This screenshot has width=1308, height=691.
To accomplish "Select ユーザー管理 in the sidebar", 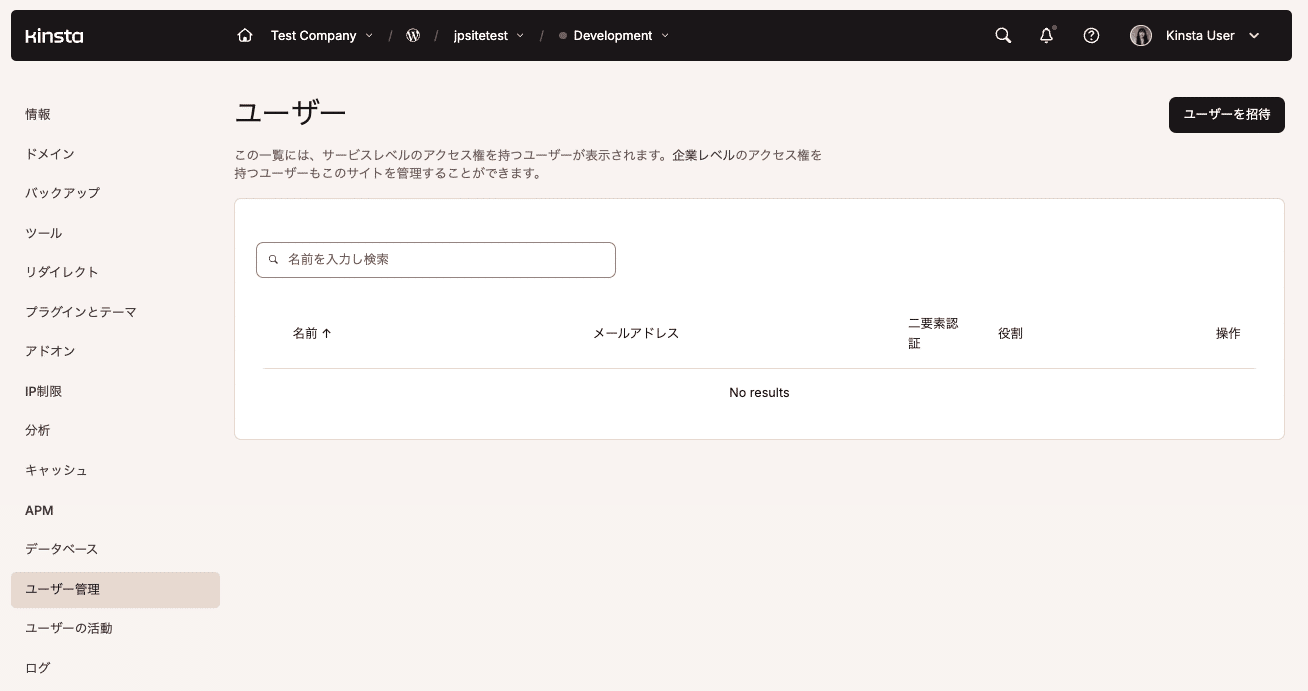I will coord(62,589).
